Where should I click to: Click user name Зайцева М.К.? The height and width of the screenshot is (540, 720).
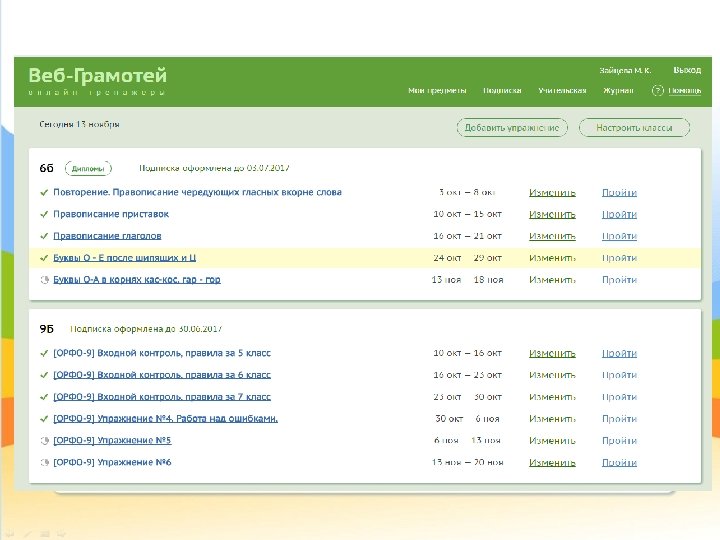point(625,70)
